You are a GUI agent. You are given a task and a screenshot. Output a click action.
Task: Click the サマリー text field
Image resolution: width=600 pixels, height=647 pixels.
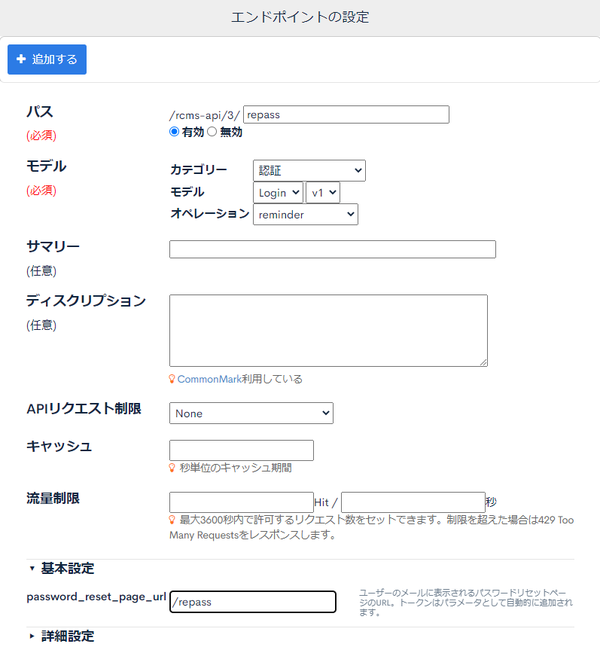pyautogui.click(x=332, y=249)
